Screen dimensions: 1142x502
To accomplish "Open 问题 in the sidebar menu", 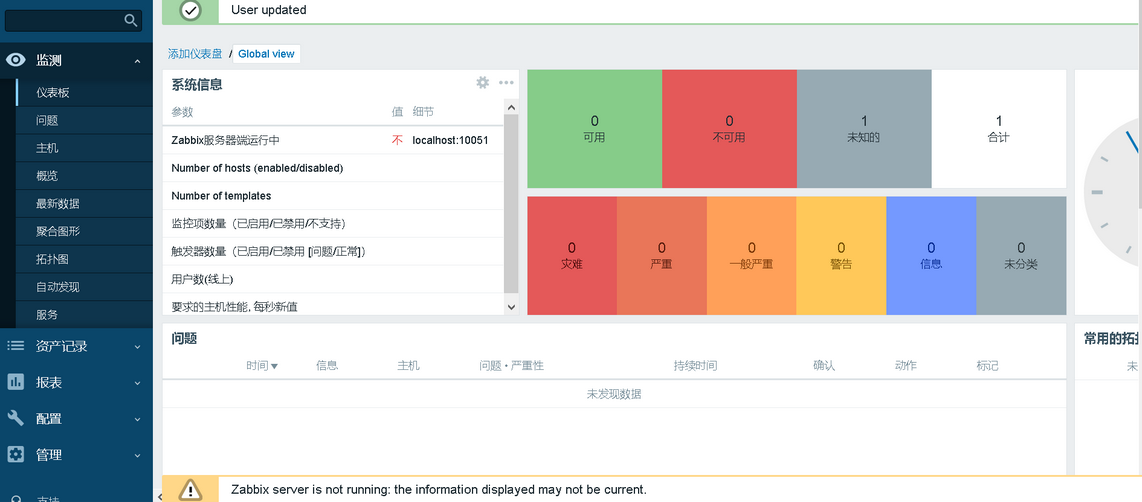I will pos(47,120).
